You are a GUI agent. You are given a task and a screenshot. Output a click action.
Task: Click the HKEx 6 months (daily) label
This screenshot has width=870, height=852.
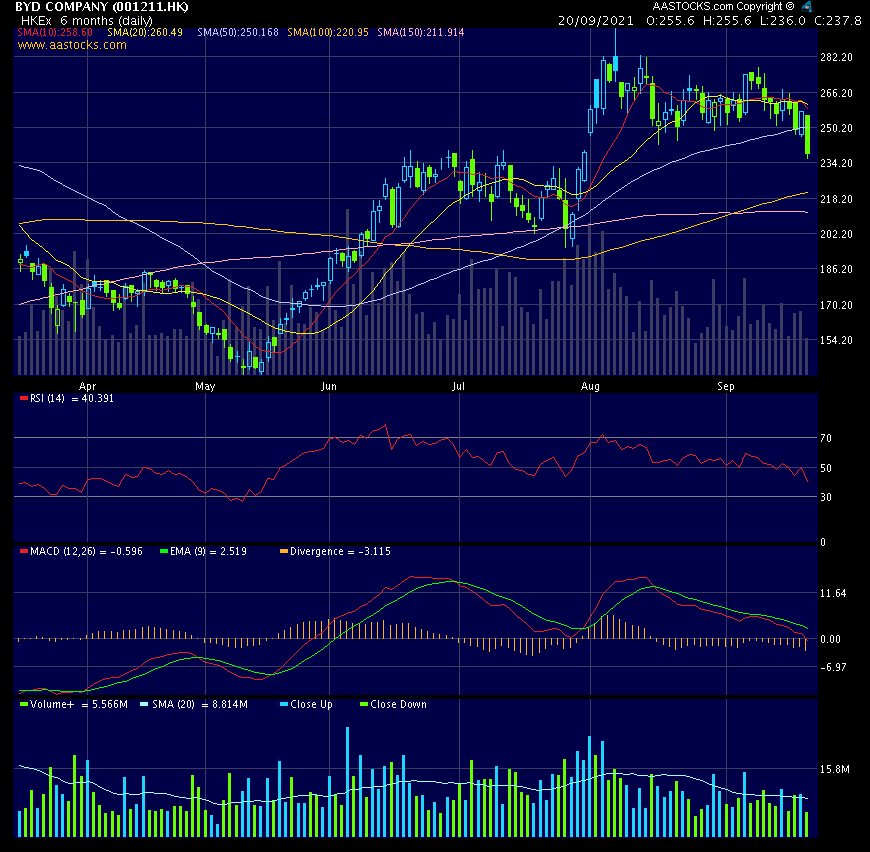[87, 21]
